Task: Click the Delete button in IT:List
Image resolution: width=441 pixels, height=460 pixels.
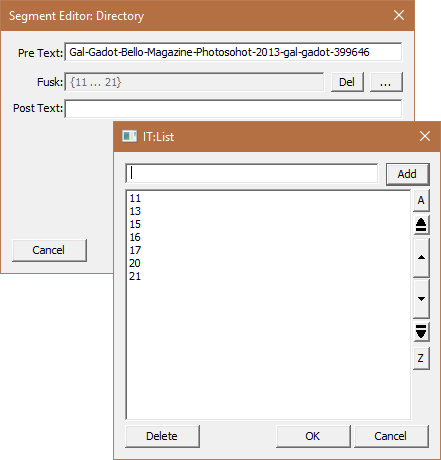Action: click(x=162, y=436)
